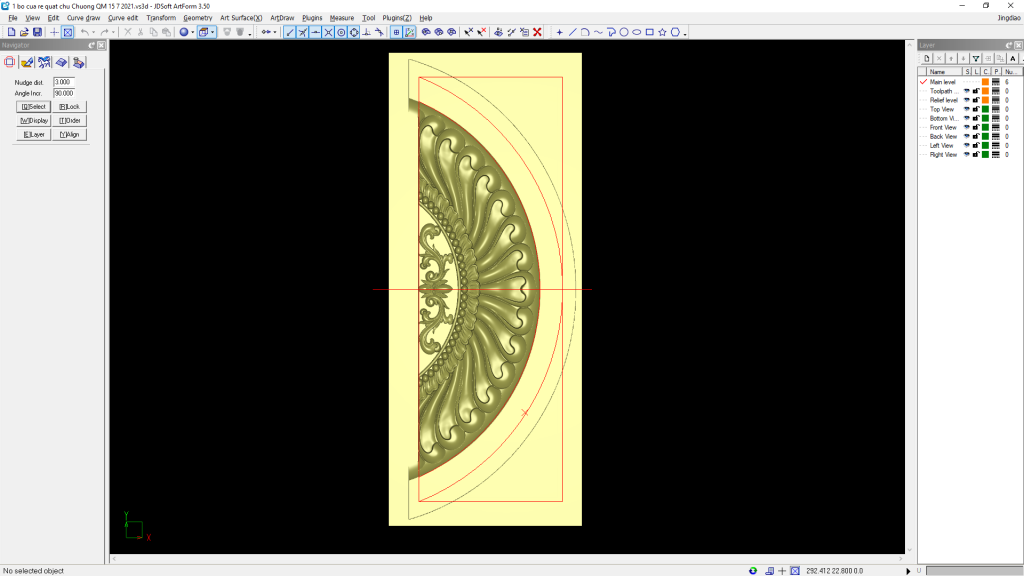Image resolution: width=1024 pixels, height=576 pixels.
Task: Expand the drawing tools overflow arrow
Action: tap(685, 33)
